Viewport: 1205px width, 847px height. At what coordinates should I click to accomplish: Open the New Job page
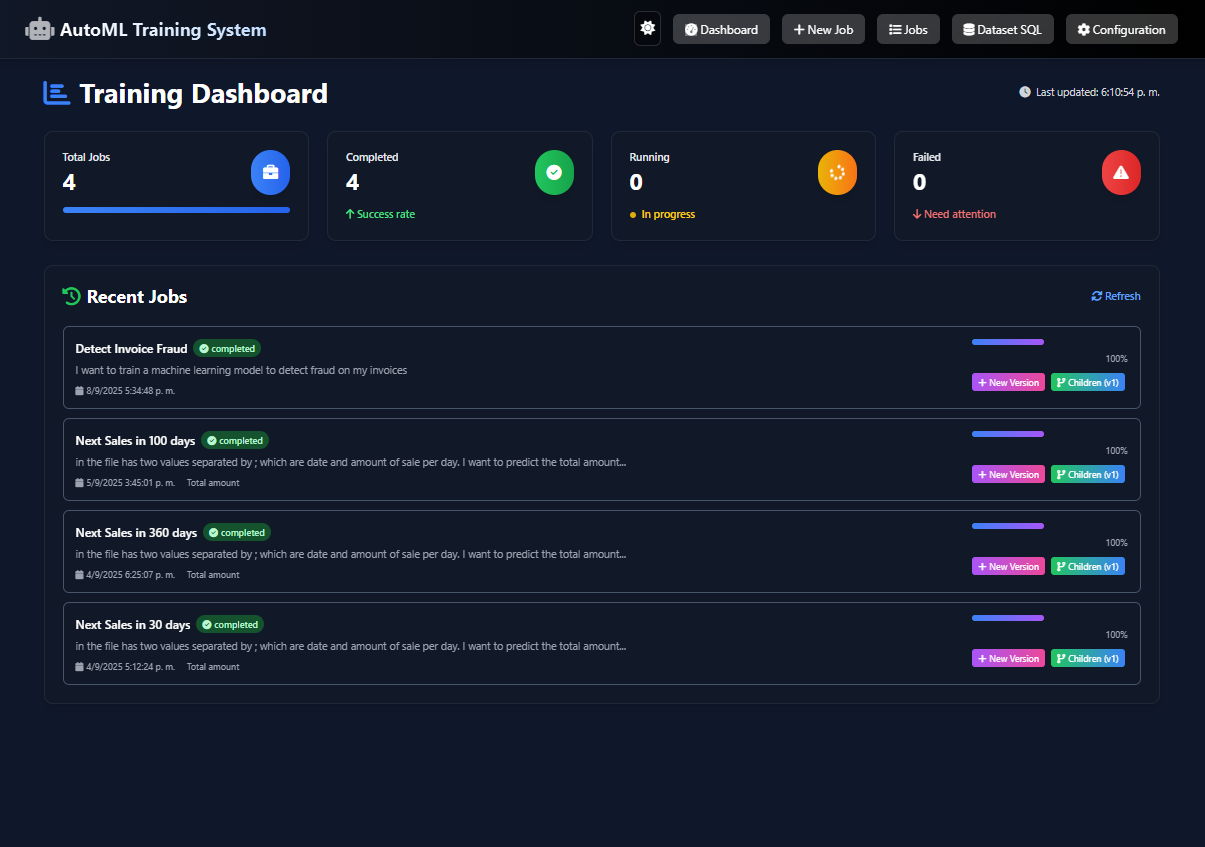coord(823,30)
